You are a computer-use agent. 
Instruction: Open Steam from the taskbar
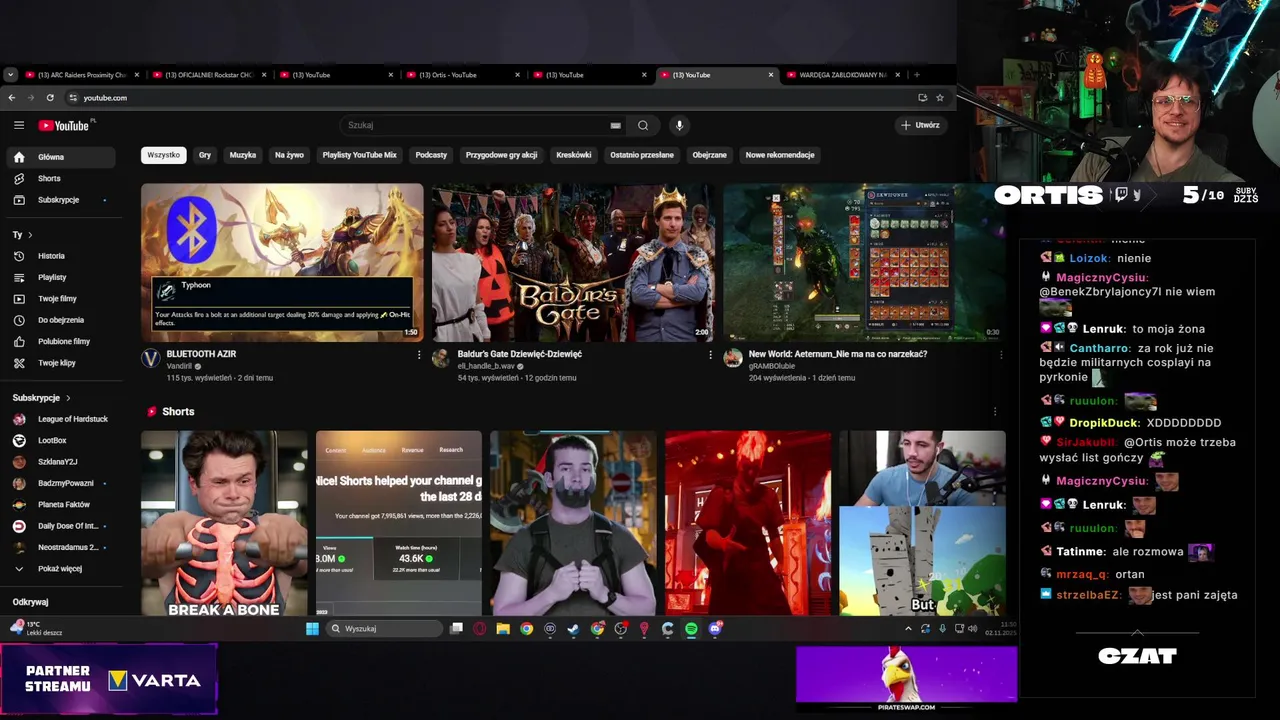(x=573, y=629)
